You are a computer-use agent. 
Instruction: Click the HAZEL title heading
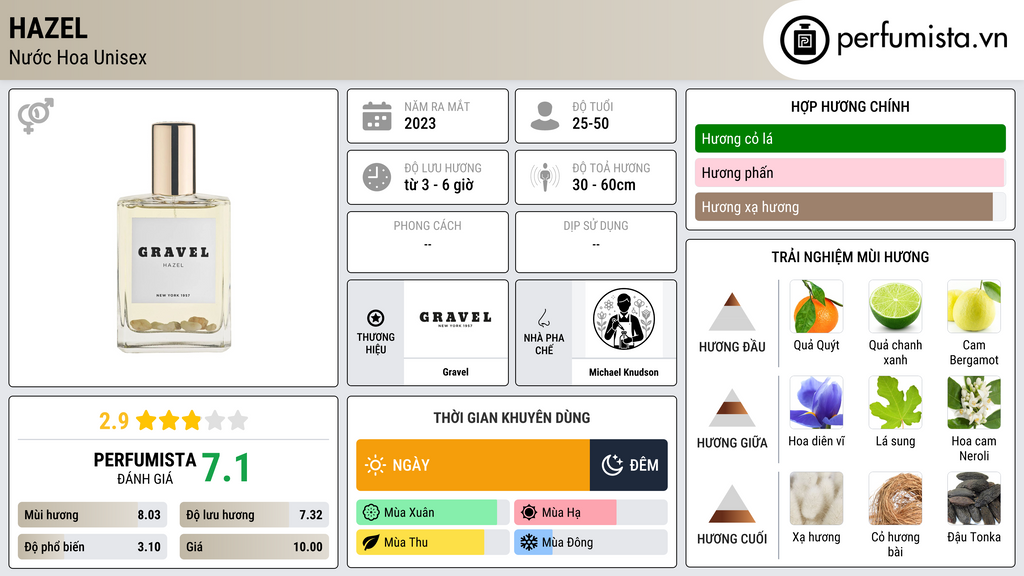coord(48,28)
